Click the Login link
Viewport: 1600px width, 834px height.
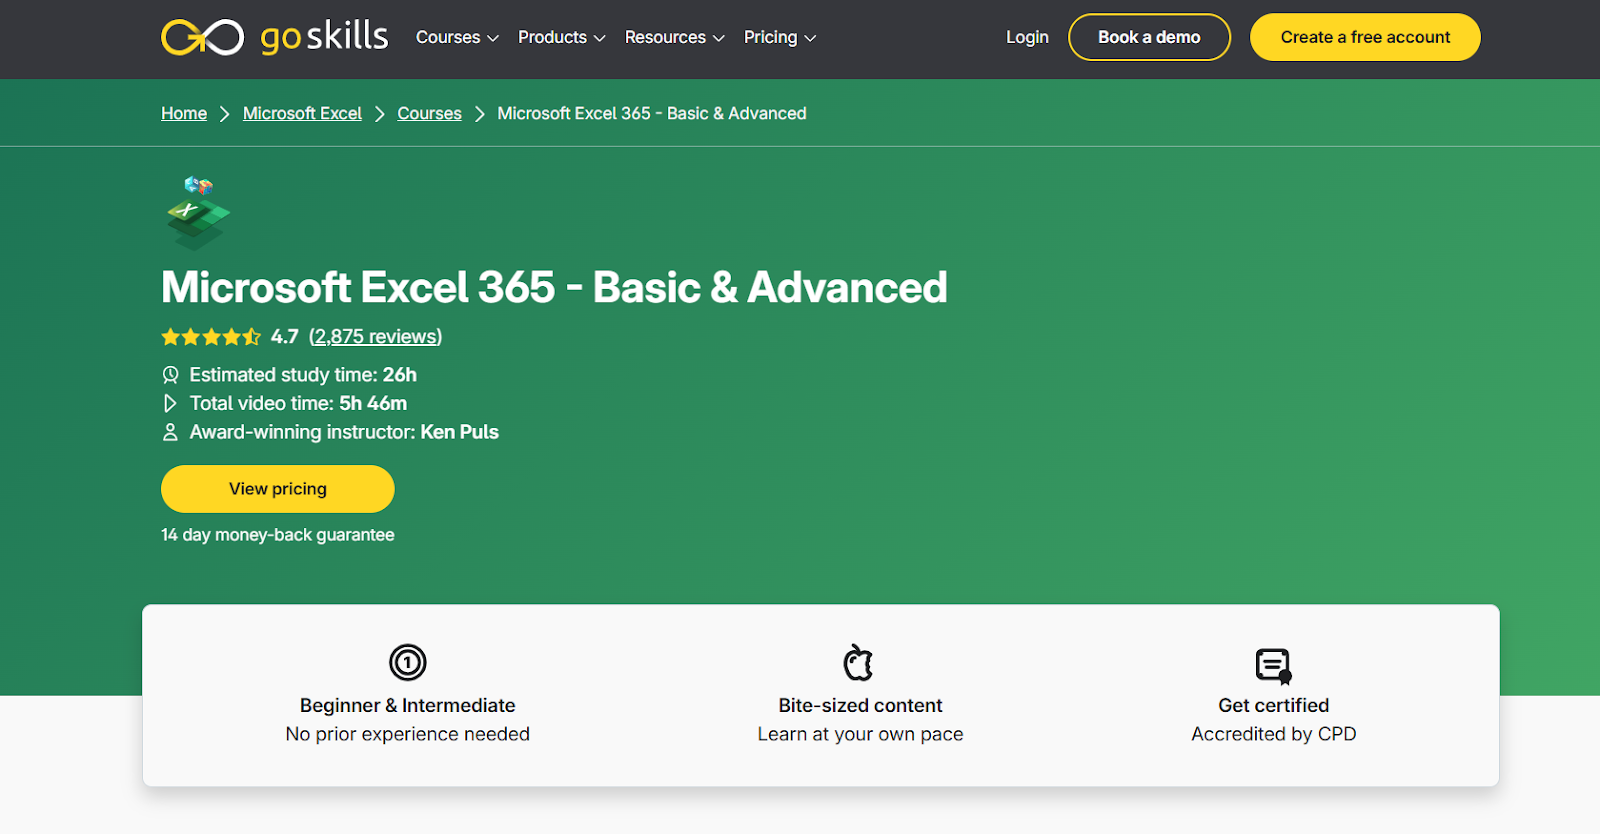pyautogui.click(x=1027, y=37)
